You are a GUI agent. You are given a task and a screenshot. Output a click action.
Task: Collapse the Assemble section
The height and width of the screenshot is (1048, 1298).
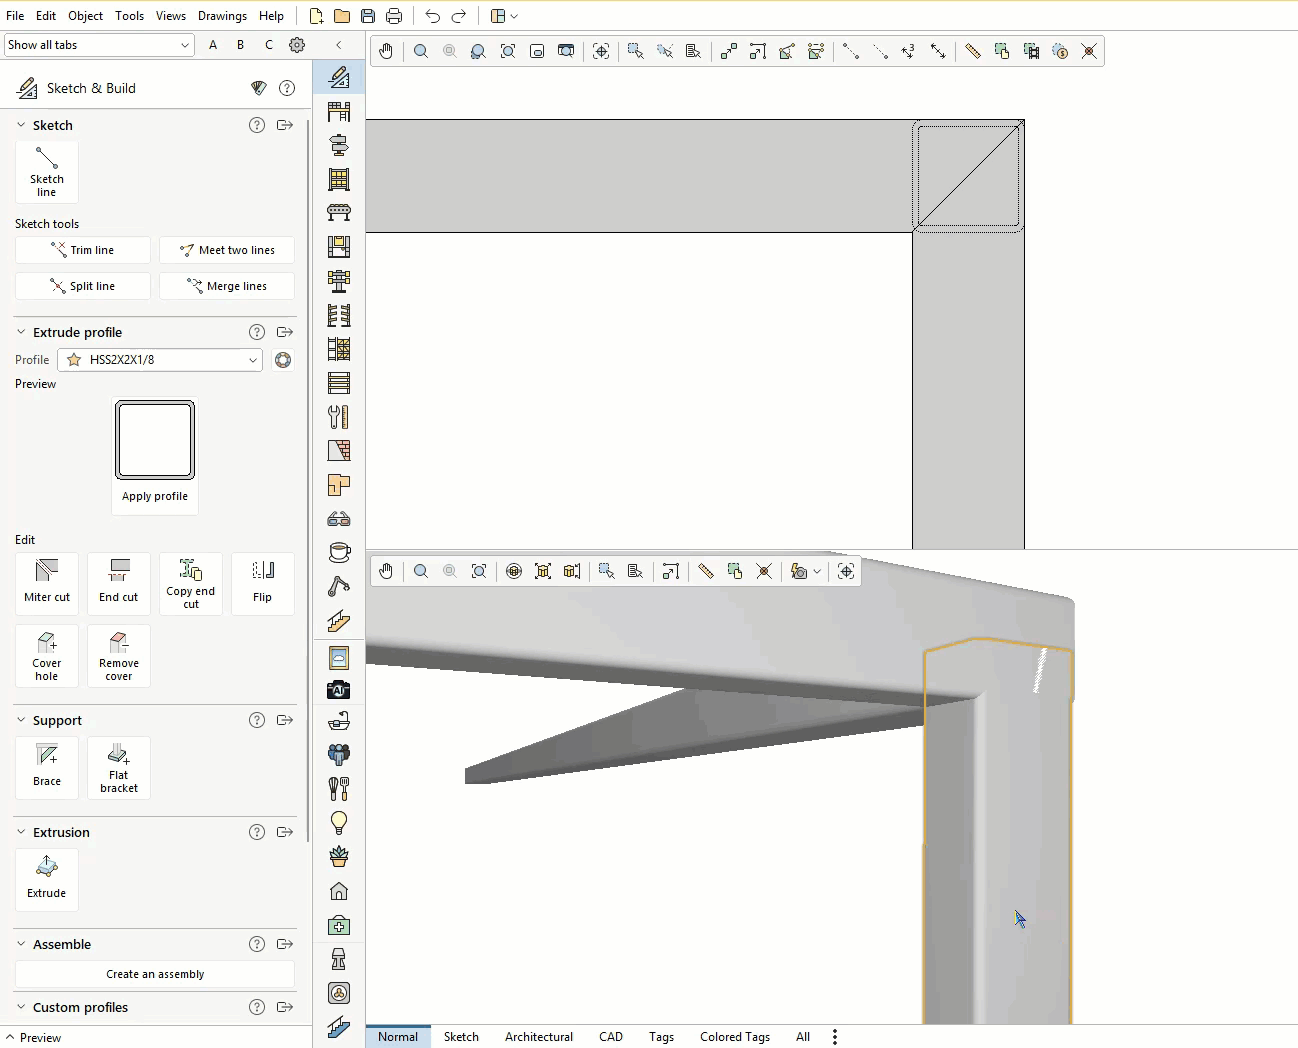coord(21,944)
